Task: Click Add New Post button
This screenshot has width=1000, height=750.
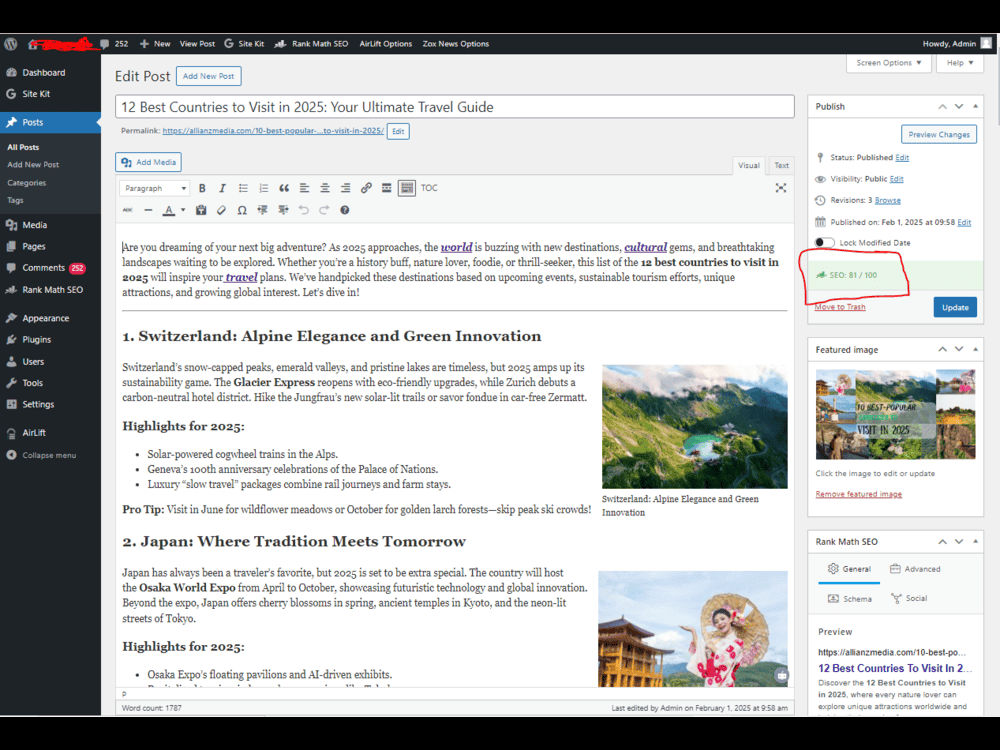Action: click(209, 76)
